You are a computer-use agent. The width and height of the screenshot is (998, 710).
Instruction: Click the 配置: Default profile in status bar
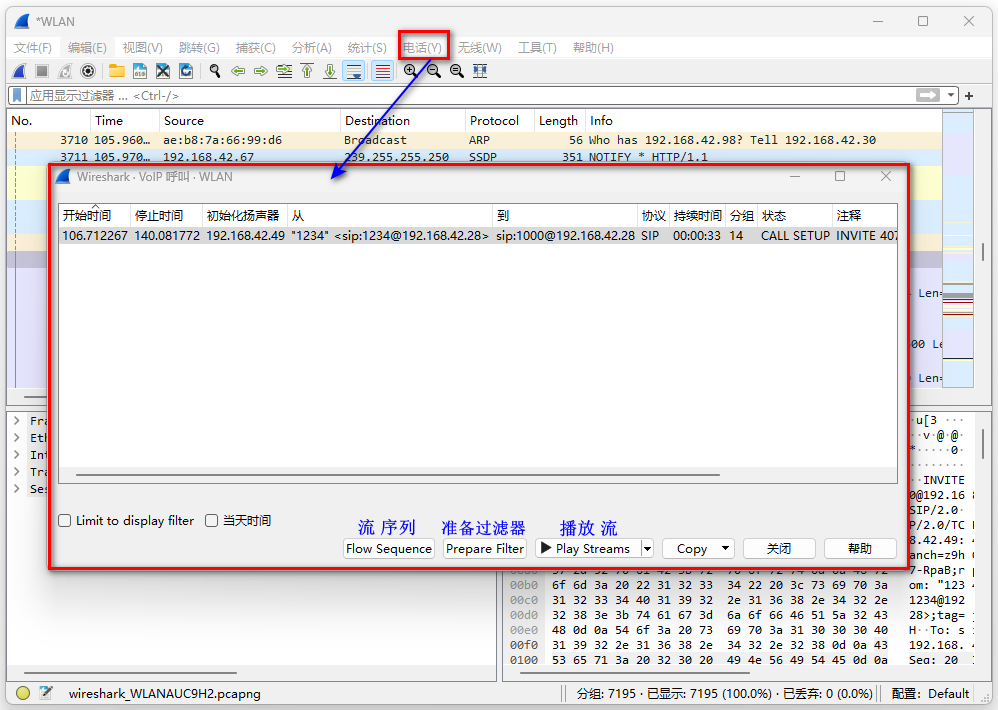pos(930,693)
